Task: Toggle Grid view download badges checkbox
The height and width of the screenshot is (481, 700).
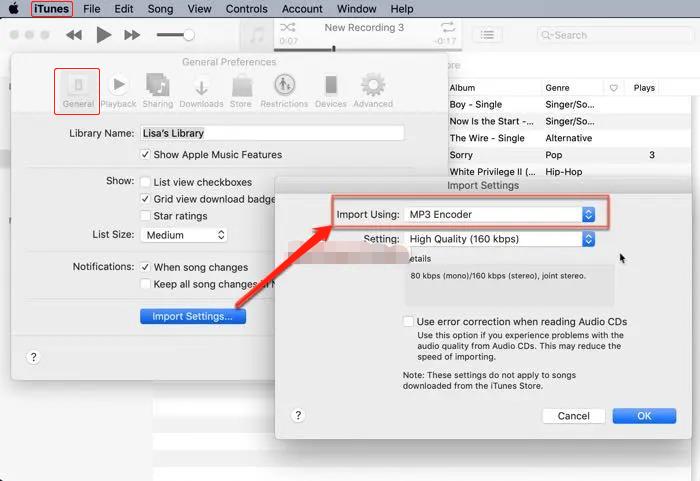Action: 145,199
